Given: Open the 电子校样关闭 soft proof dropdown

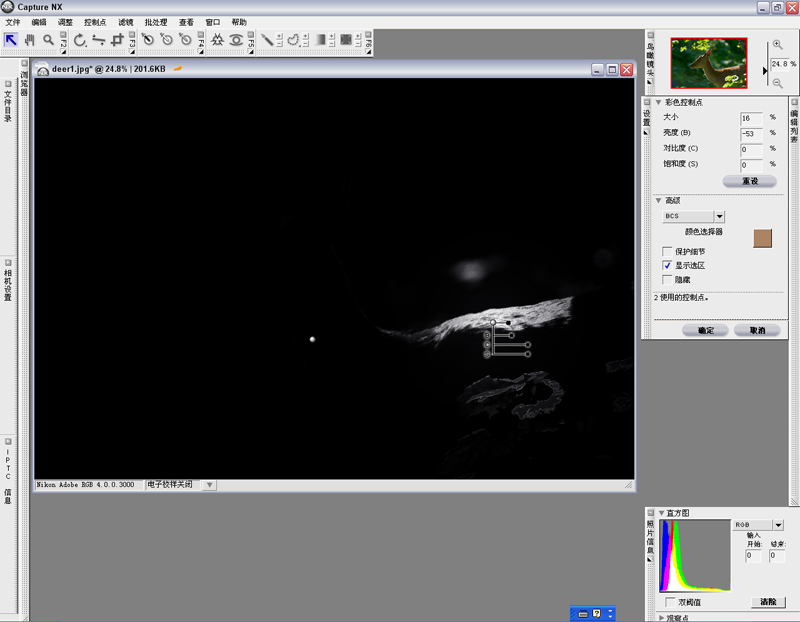Looking at the screenshot, I should 210,485.
